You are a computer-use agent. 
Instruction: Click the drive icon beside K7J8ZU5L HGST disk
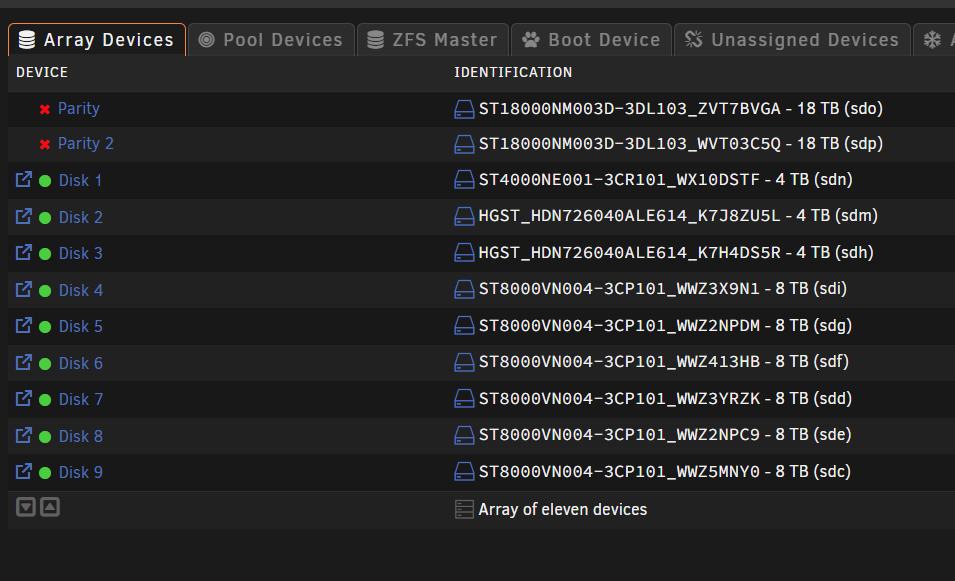click(x=464, y=217)
